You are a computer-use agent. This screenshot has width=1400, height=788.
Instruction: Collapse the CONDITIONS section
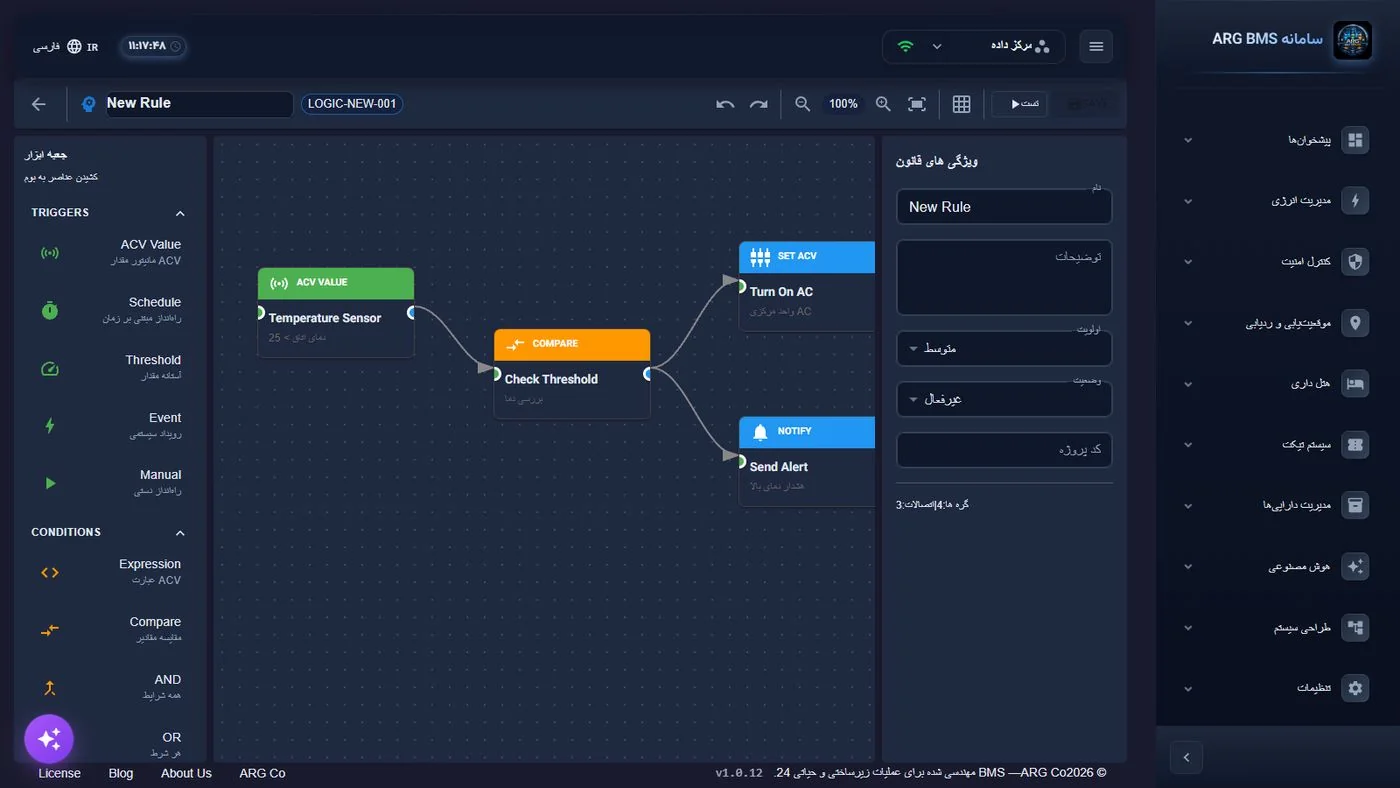(180, 533)
